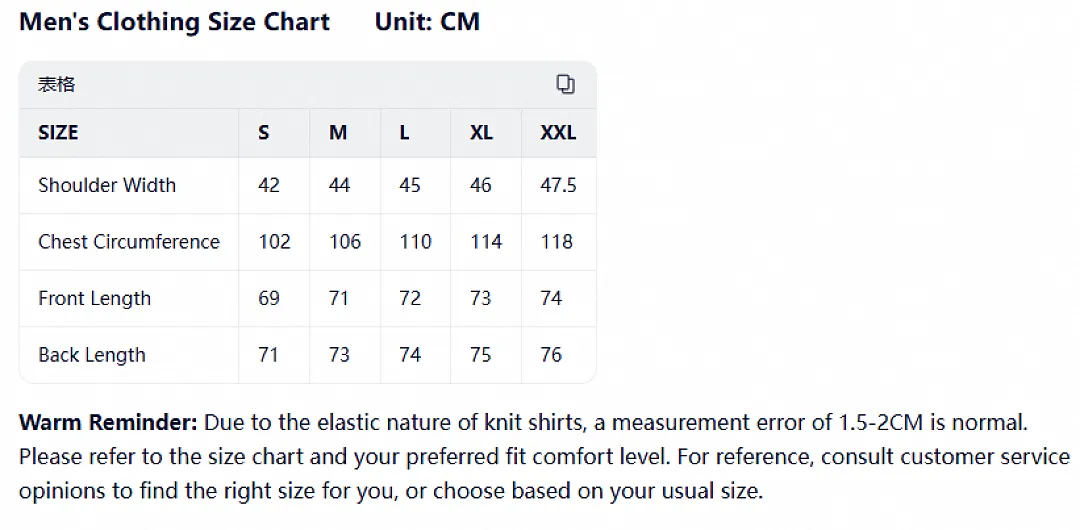Image resolution: width=1080 pixels, height=530 pixels.
Task: Select the Unit: CM heading text
Action: click(x=427, y=22)
